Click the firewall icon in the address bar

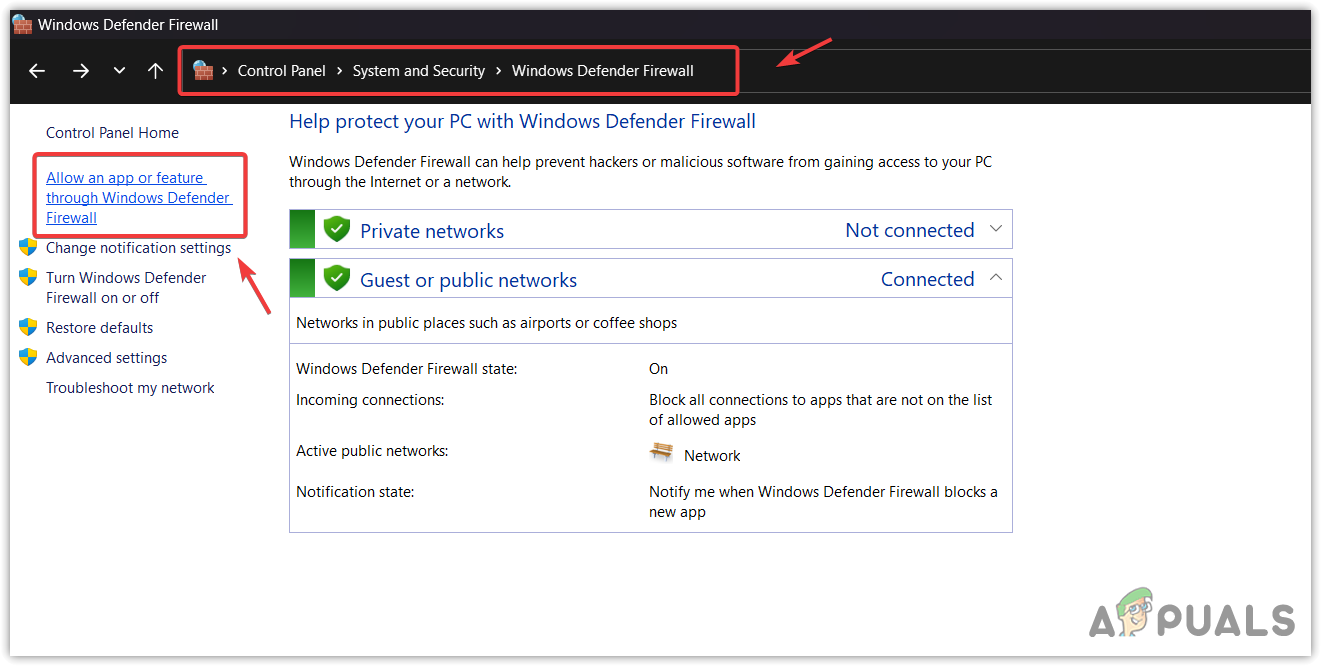(x=203, y=71)
